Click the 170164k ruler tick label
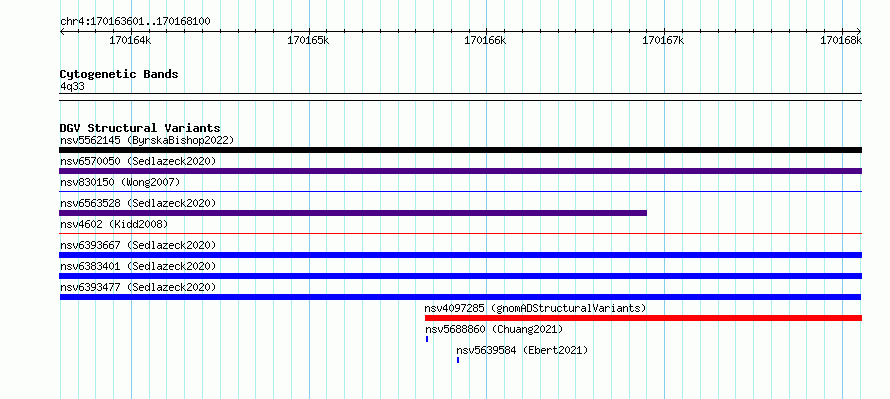The image size is (890, 399). pyautogui.click(x=131, y=40)
